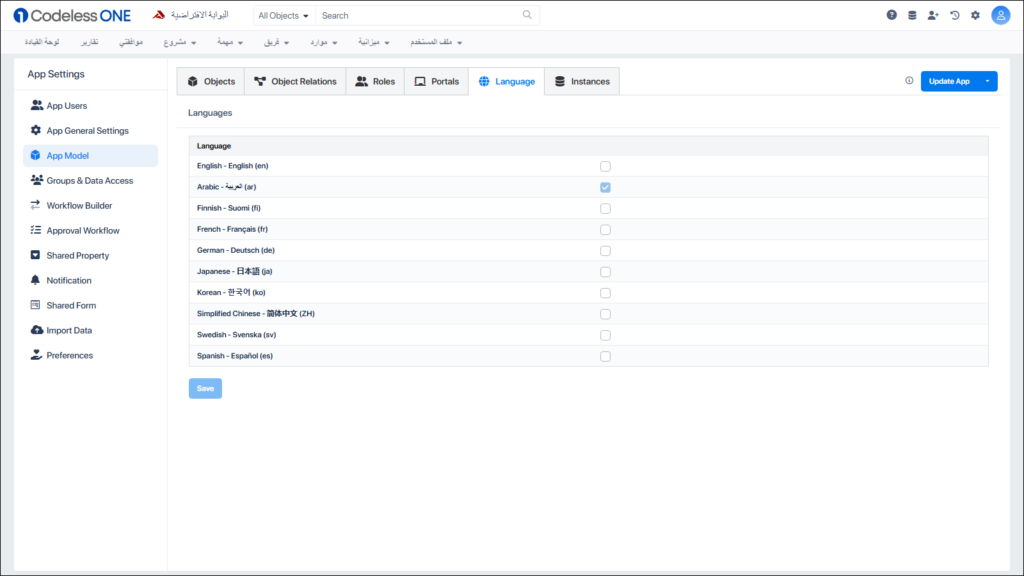Expand the Update App arrow dropdown
Image resolution: width=1024 pixels, height=576 pixels.
pyautogui.click(x=987, y=81)
